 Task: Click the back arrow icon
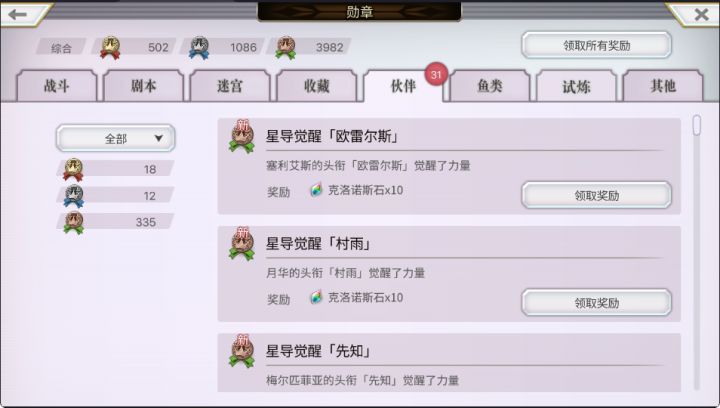click(18, 14)
